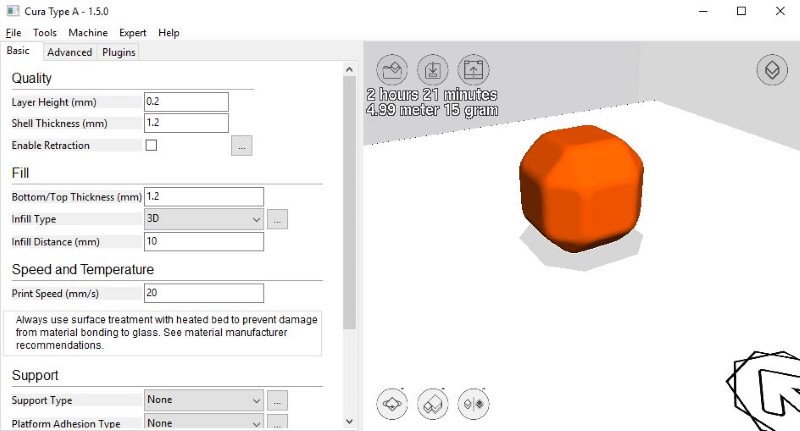Click the Bottom/Top Thickness input field
The image size is (800, 431).
(204, 196)
